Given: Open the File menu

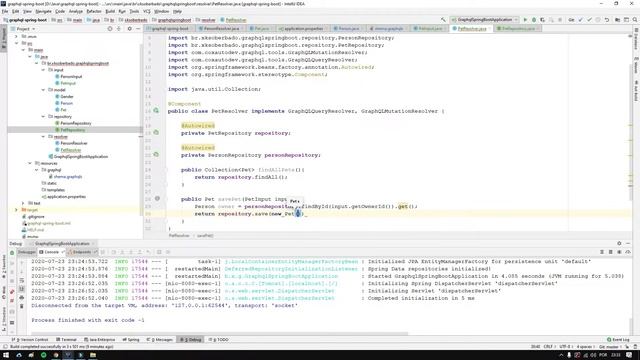Looking at the screenshot, I should pyautogui.click(x=5, y=11).
